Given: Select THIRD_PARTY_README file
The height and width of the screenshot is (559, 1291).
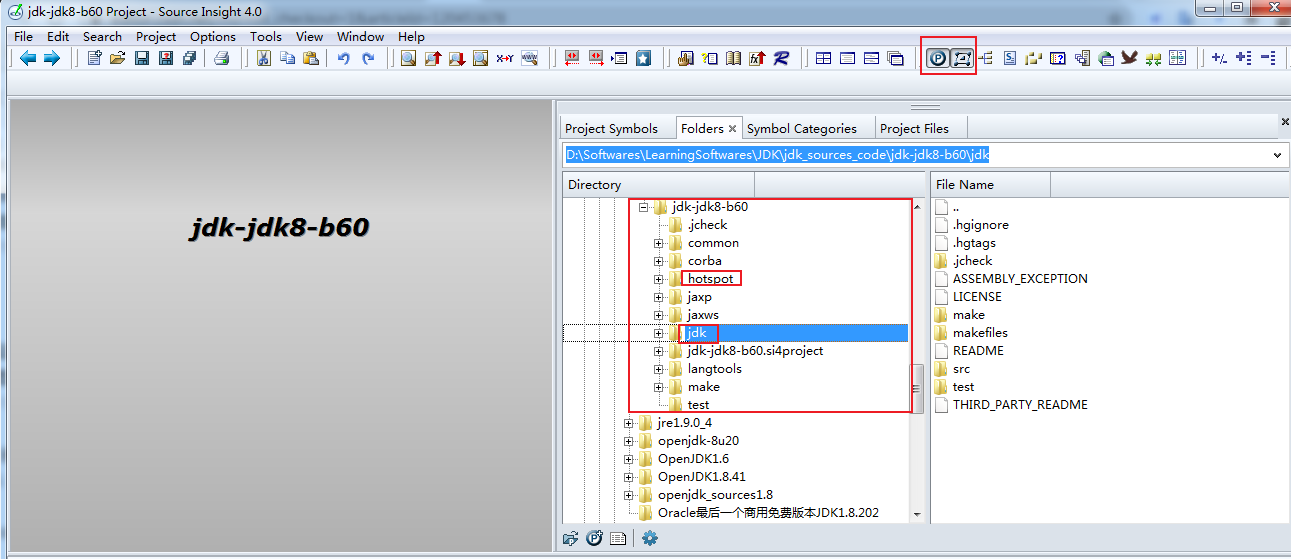Looking at the screenshot, I should 1020,405.
